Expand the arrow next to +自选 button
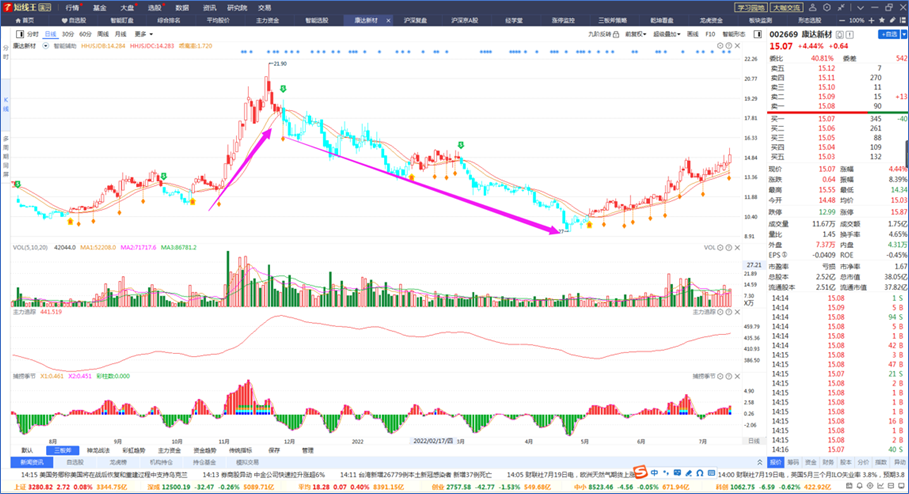 point(904,35)
